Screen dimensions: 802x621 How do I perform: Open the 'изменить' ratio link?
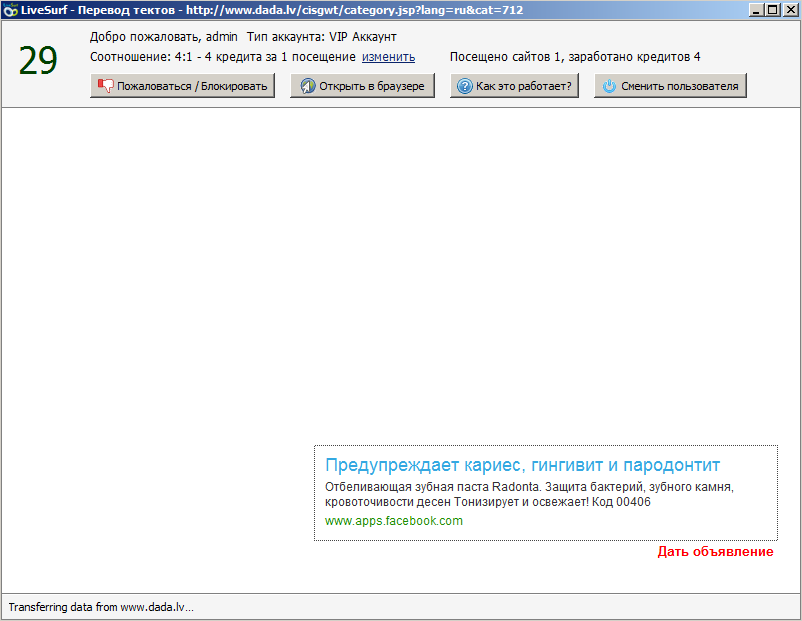[x=388, y=57]
